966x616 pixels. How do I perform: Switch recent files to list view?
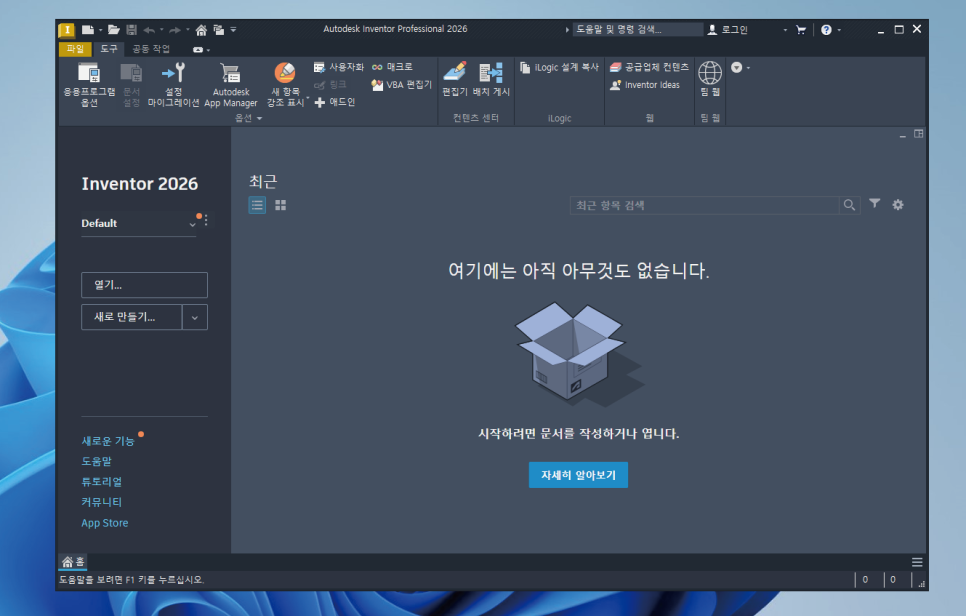pos(257,205)
